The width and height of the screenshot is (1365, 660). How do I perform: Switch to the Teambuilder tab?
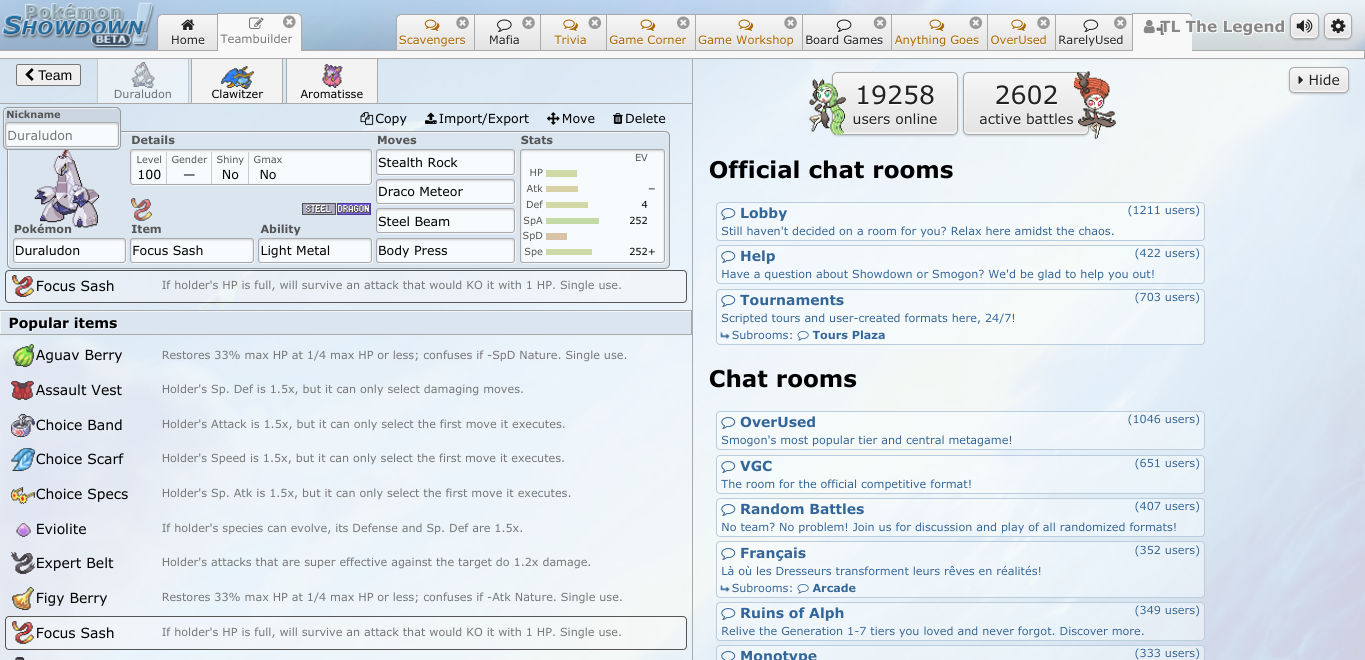tap(257, 32)
